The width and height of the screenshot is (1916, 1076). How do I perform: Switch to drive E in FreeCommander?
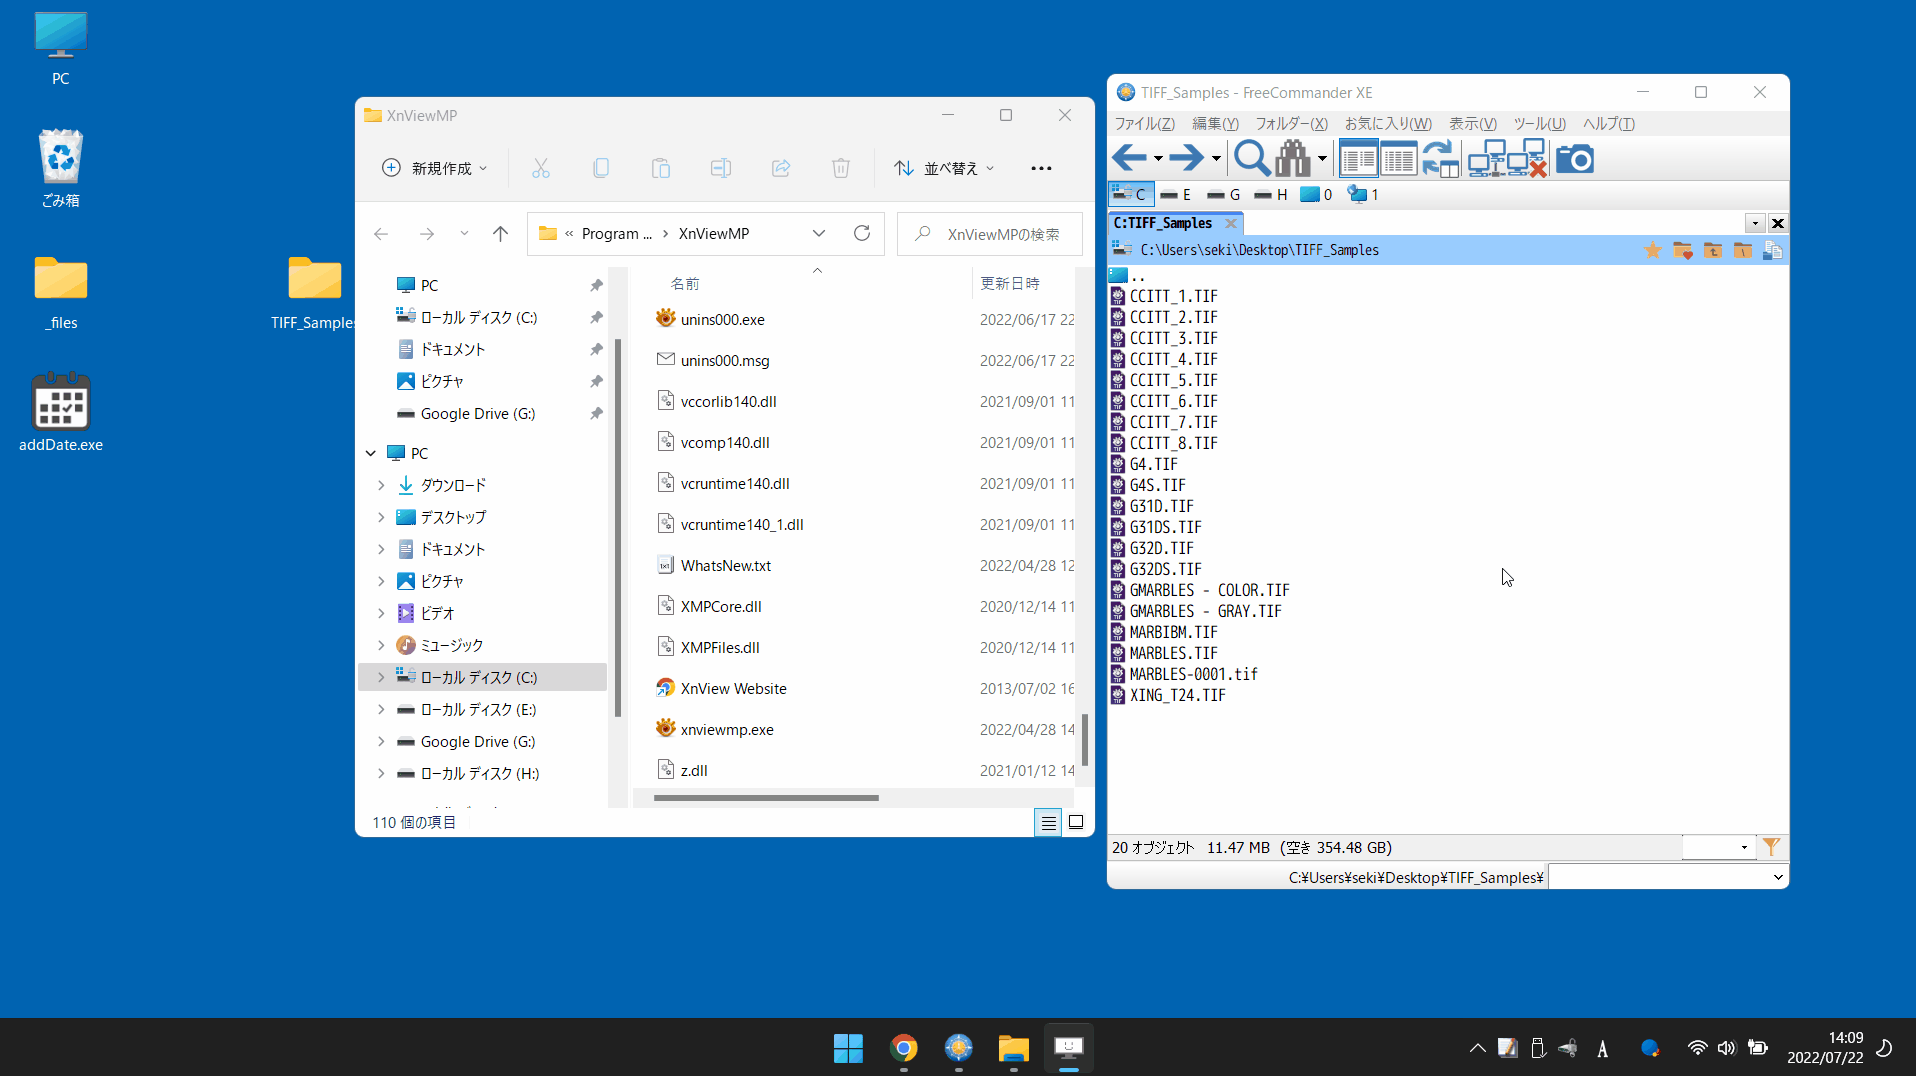point(1176,195)
